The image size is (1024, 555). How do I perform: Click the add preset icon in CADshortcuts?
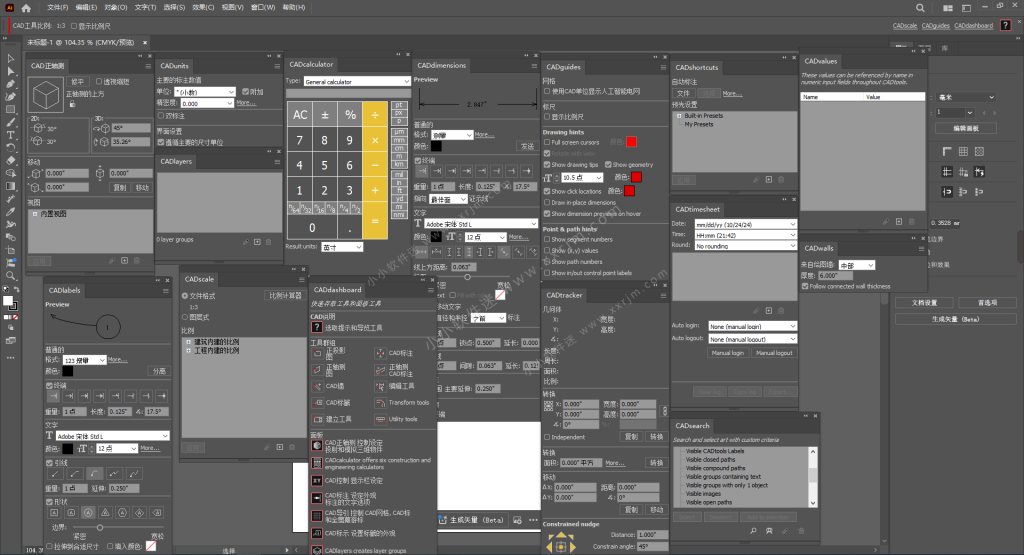click(769, 180)
